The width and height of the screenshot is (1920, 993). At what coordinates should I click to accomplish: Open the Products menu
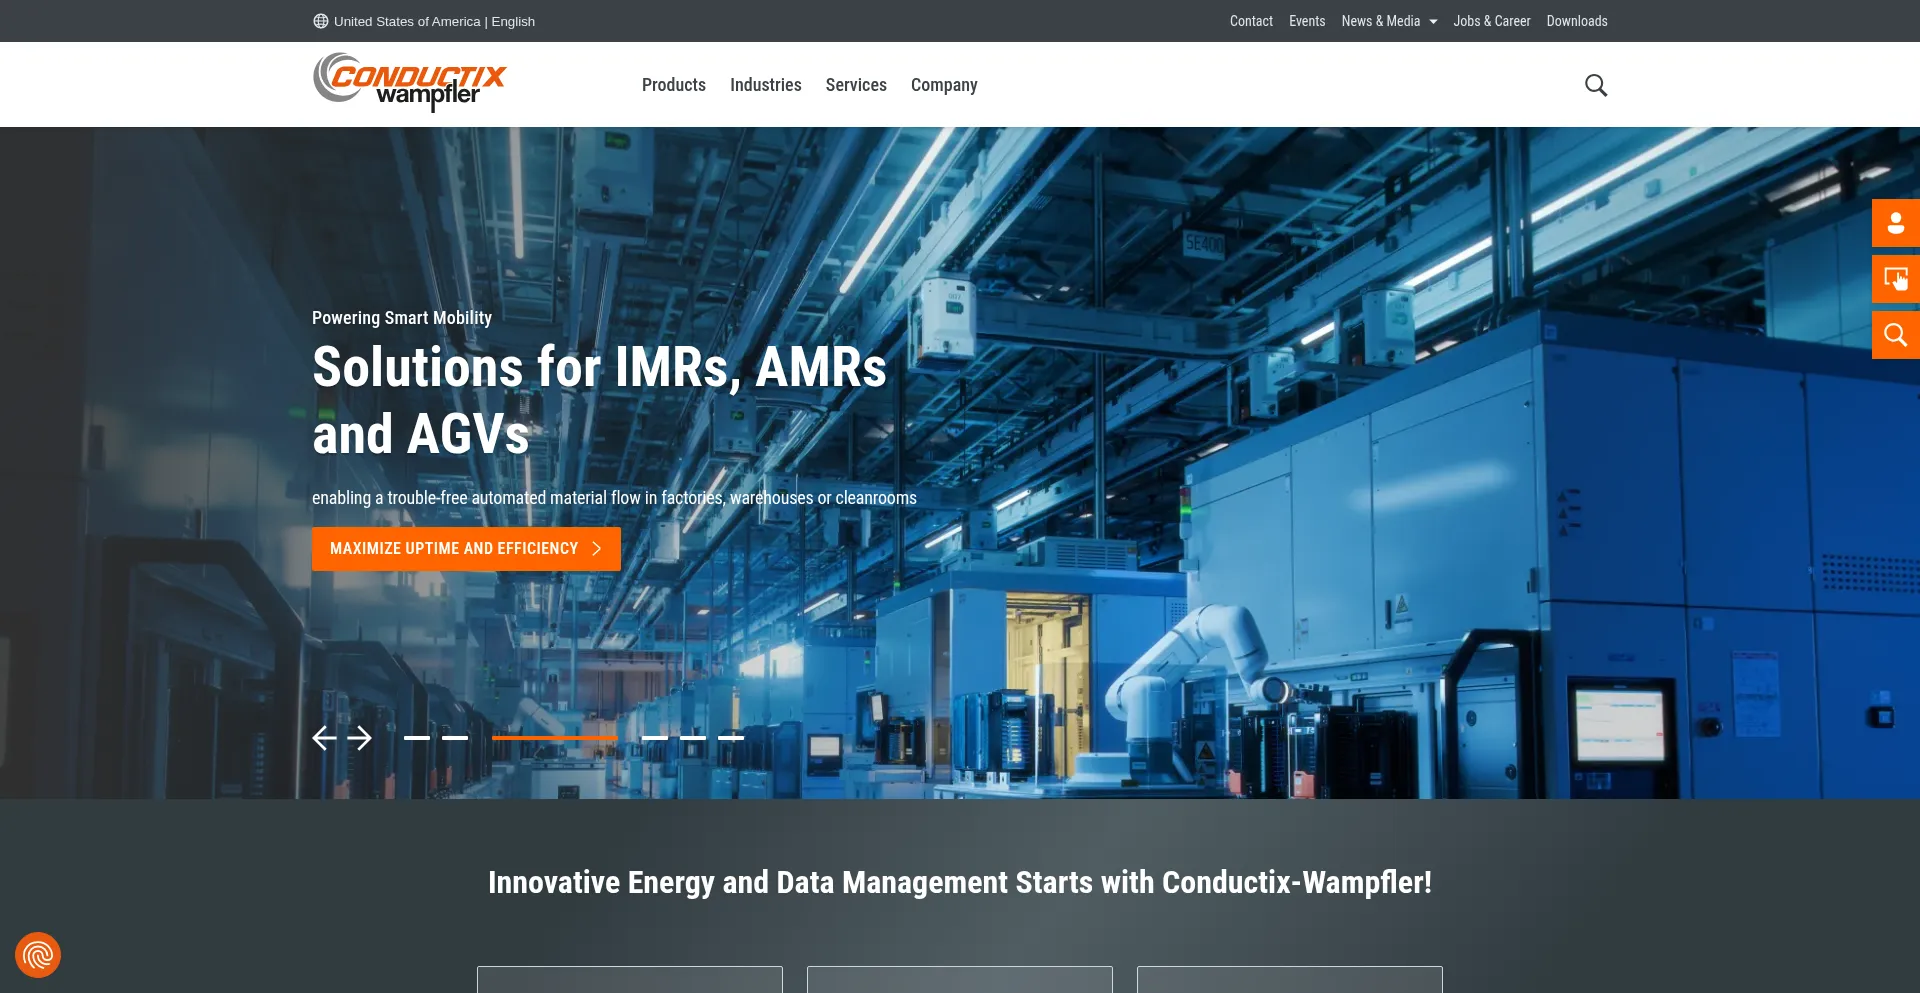tap(673, 85)
